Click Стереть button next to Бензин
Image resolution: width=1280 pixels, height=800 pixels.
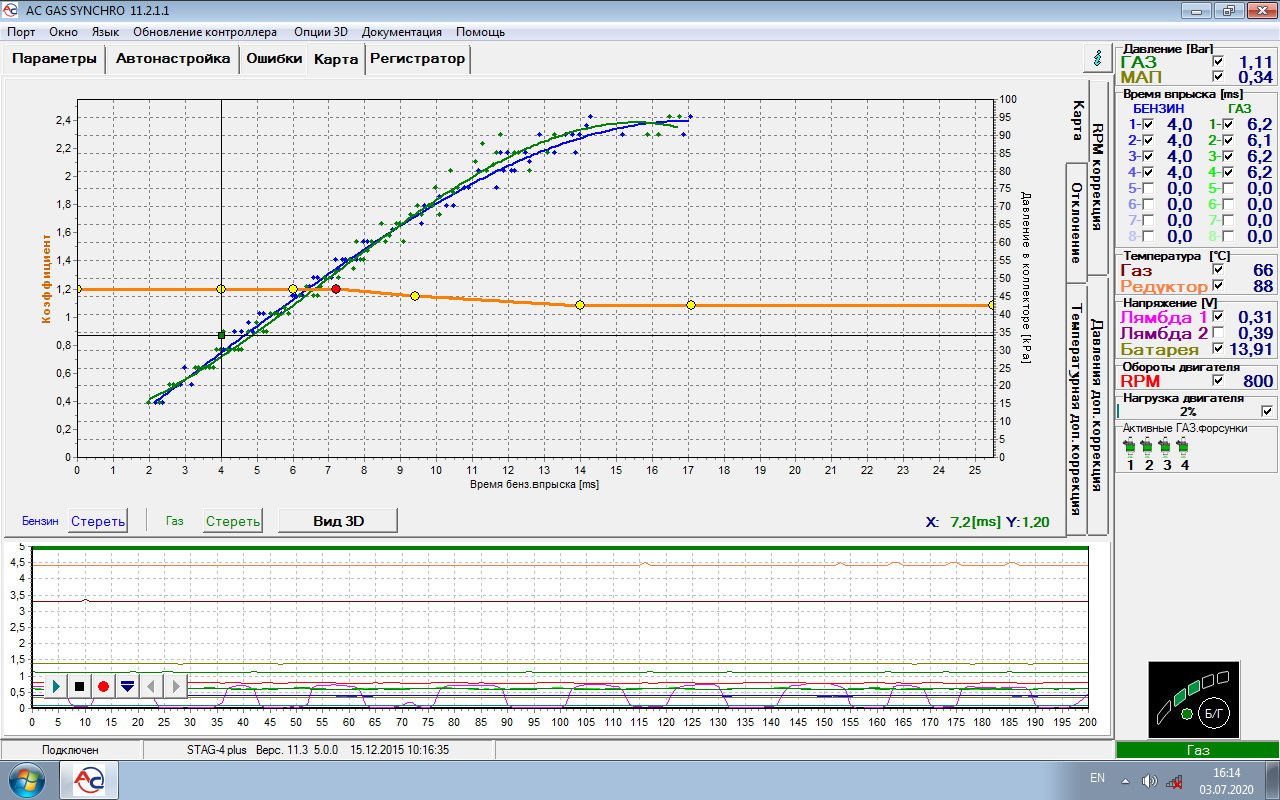click(98, 521)
